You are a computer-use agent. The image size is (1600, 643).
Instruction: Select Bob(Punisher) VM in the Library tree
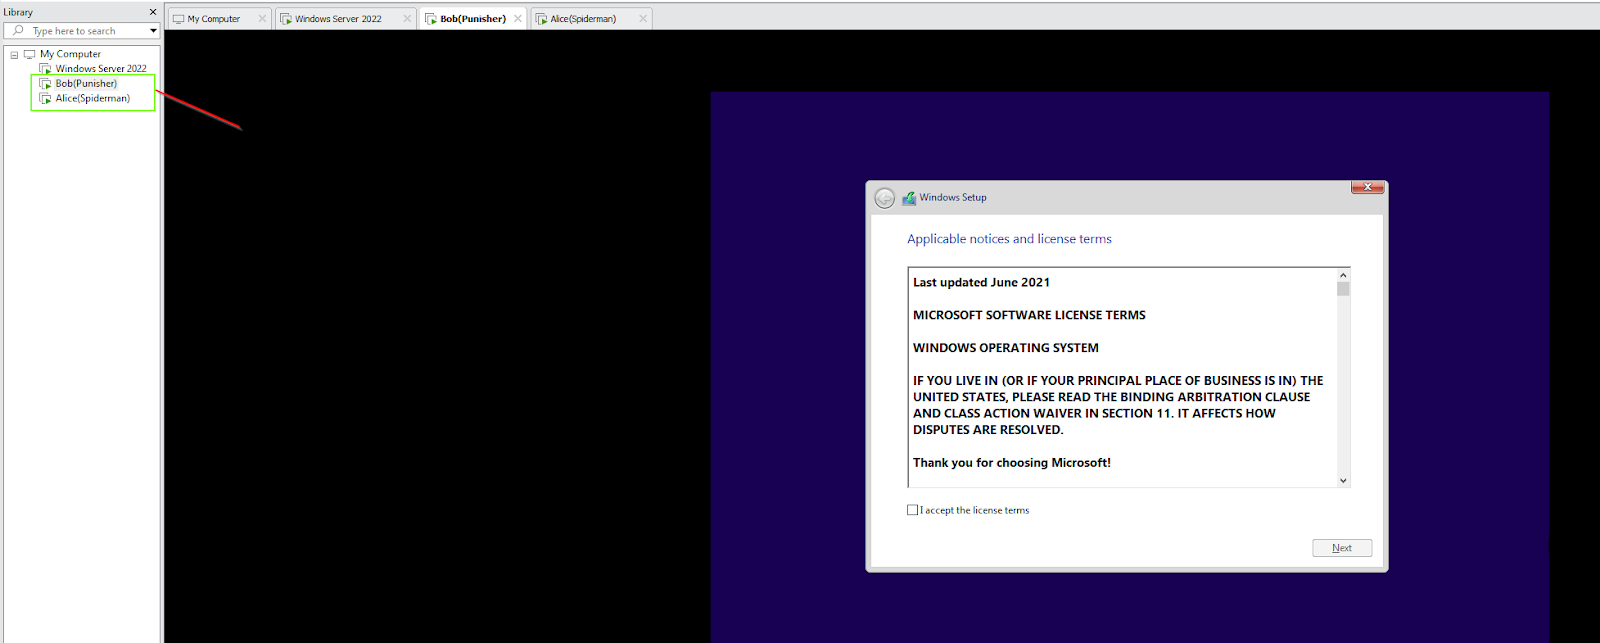coord(86,84)
